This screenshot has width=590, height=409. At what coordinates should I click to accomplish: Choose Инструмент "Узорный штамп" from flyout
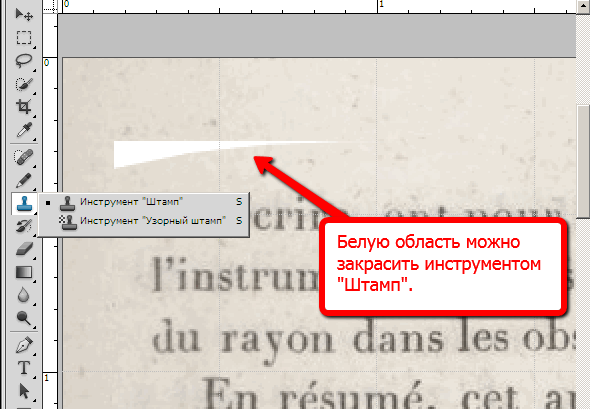click(x=143, y=221)
